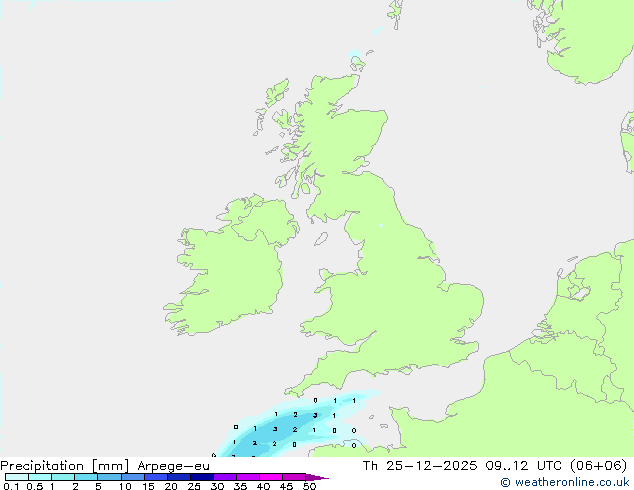Click the legend label '0.1'
This screenshot has height=490, width=634.
(x=11, y=486)
